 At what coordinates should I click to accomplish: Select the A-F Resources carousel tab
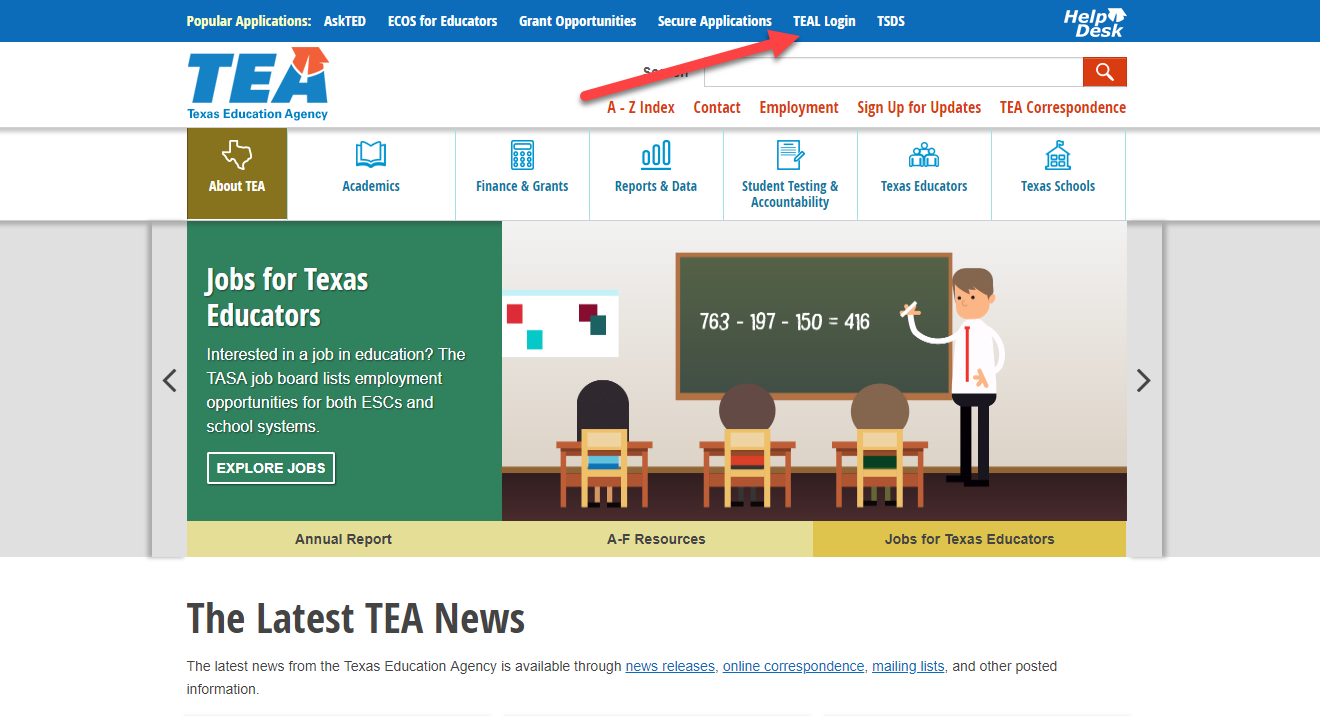coord(657,538)
